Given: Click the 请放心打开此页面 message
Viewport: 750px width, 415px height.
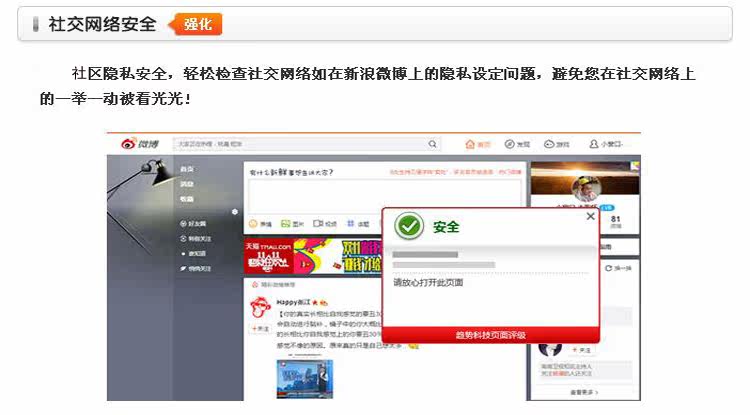Looking at the screenshot, I should 428,283.
